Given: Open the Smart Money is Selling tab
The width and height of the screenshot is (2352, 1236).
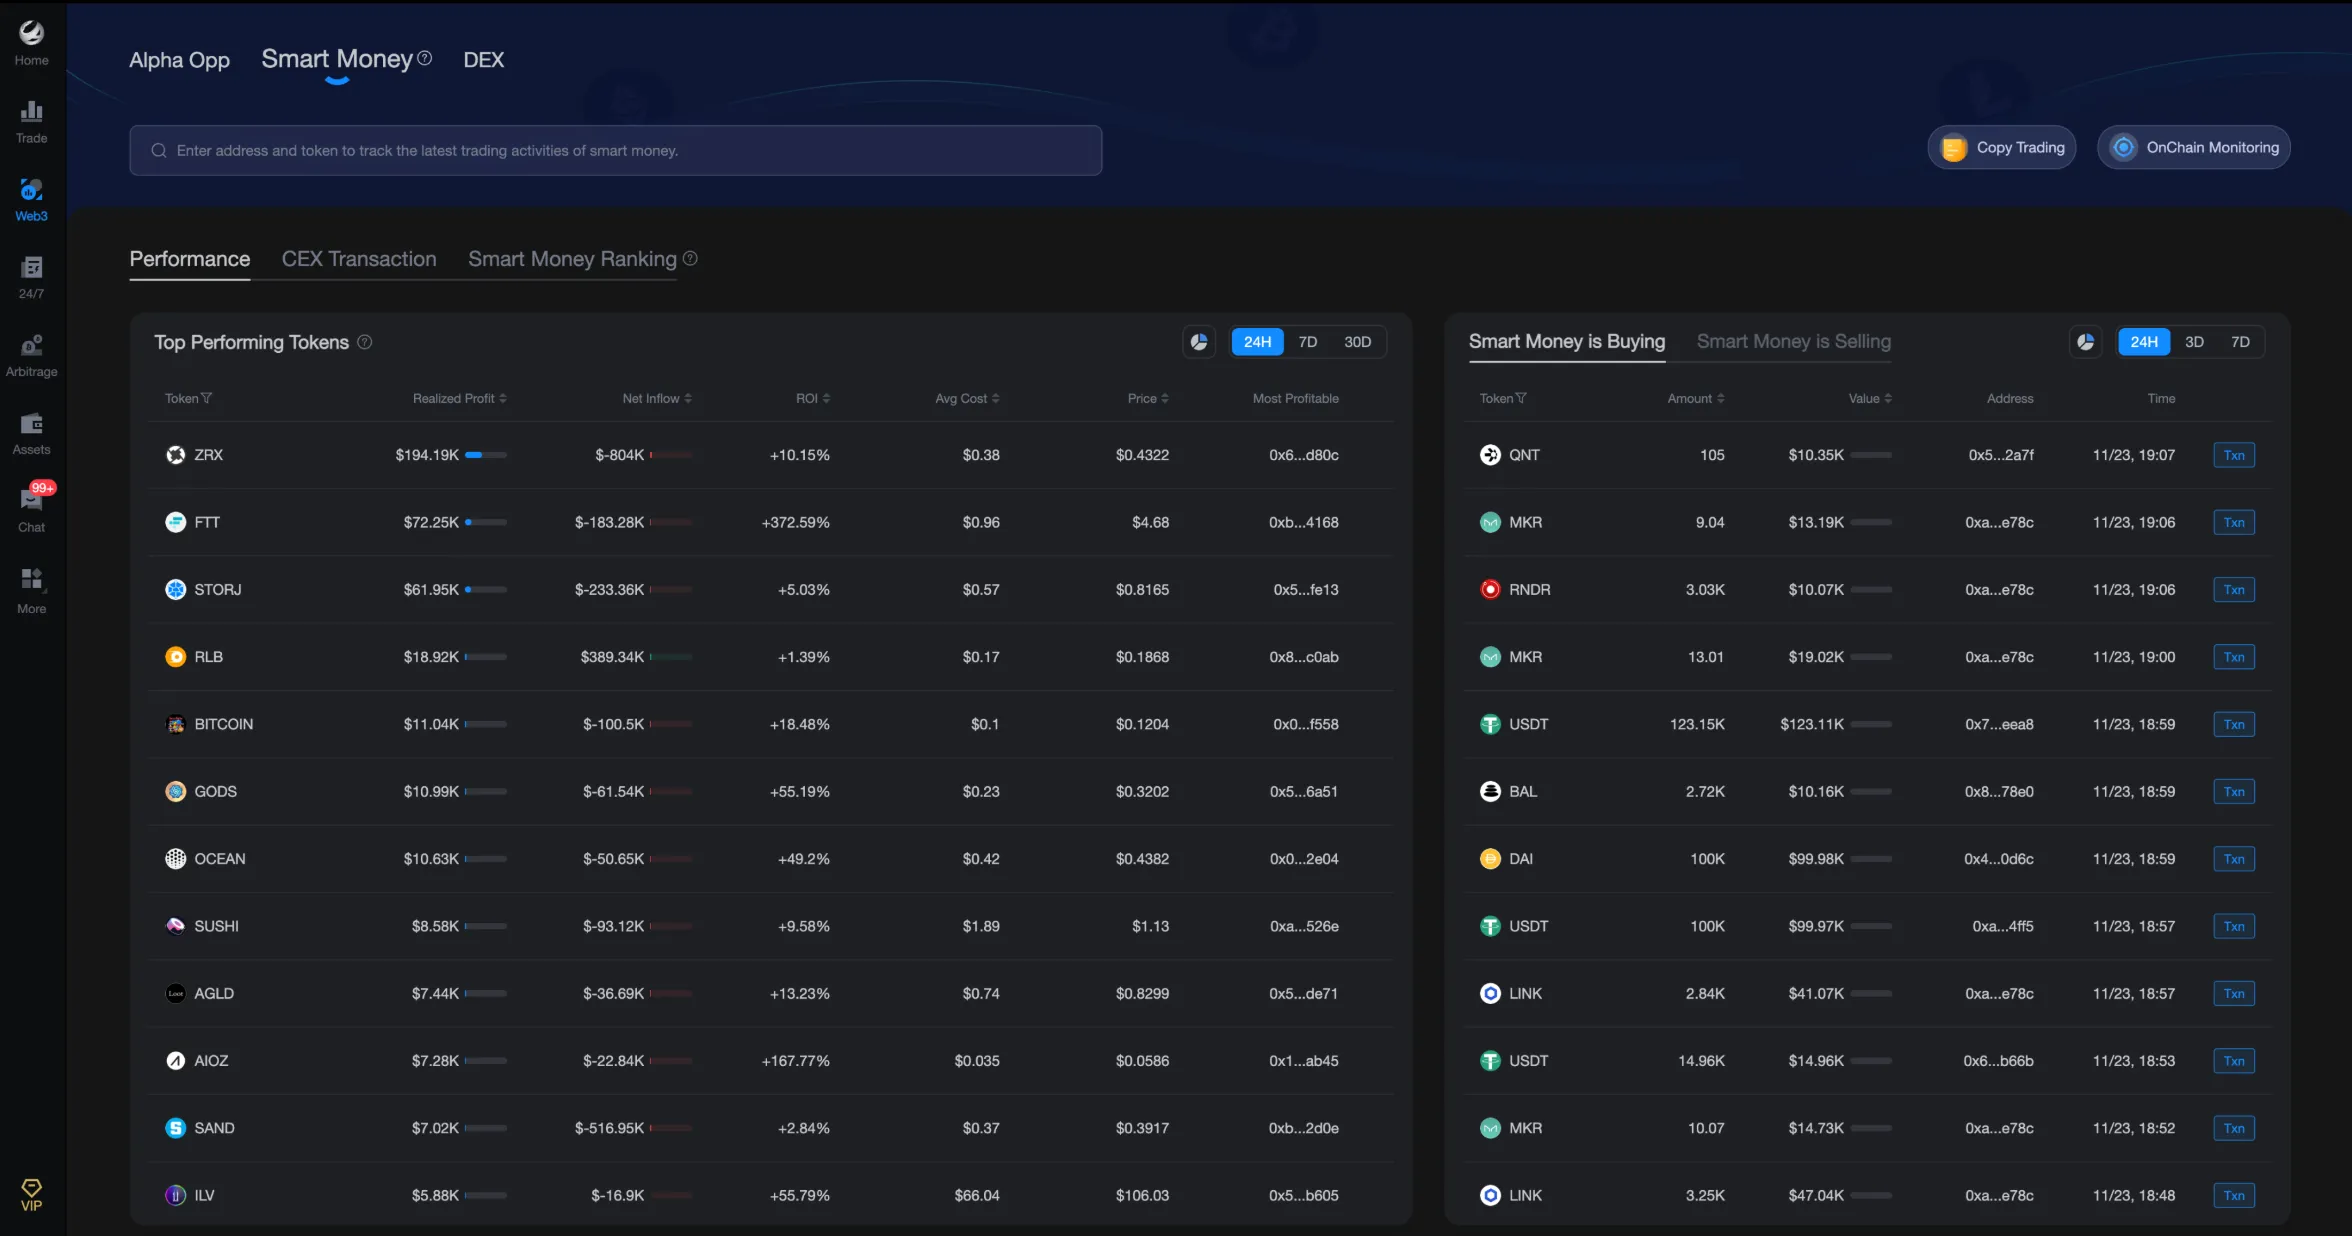Looking at the screenshot, I should [1793, 342].
